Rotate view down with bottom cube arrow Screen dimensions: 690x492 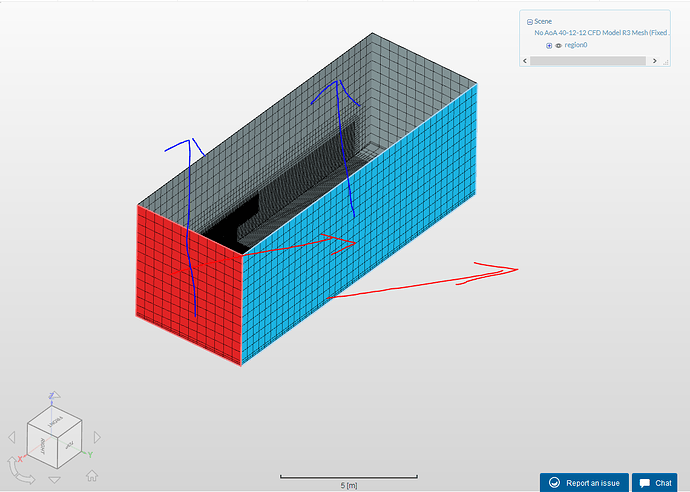(x=55, y=481)
